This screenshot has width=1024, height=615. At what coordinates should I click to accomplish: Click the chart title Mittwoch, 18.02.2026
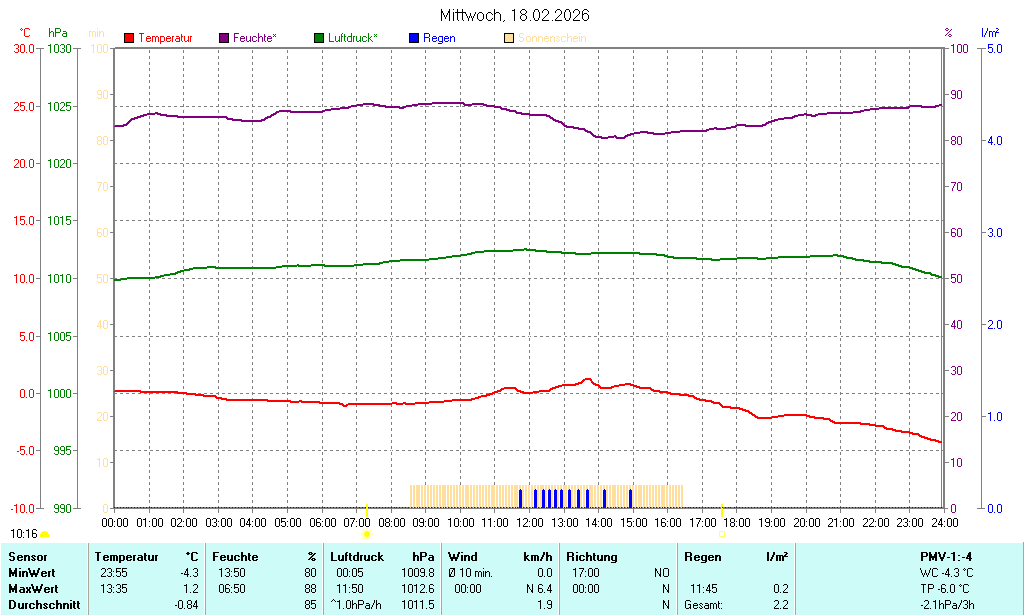tap(514, 15)
